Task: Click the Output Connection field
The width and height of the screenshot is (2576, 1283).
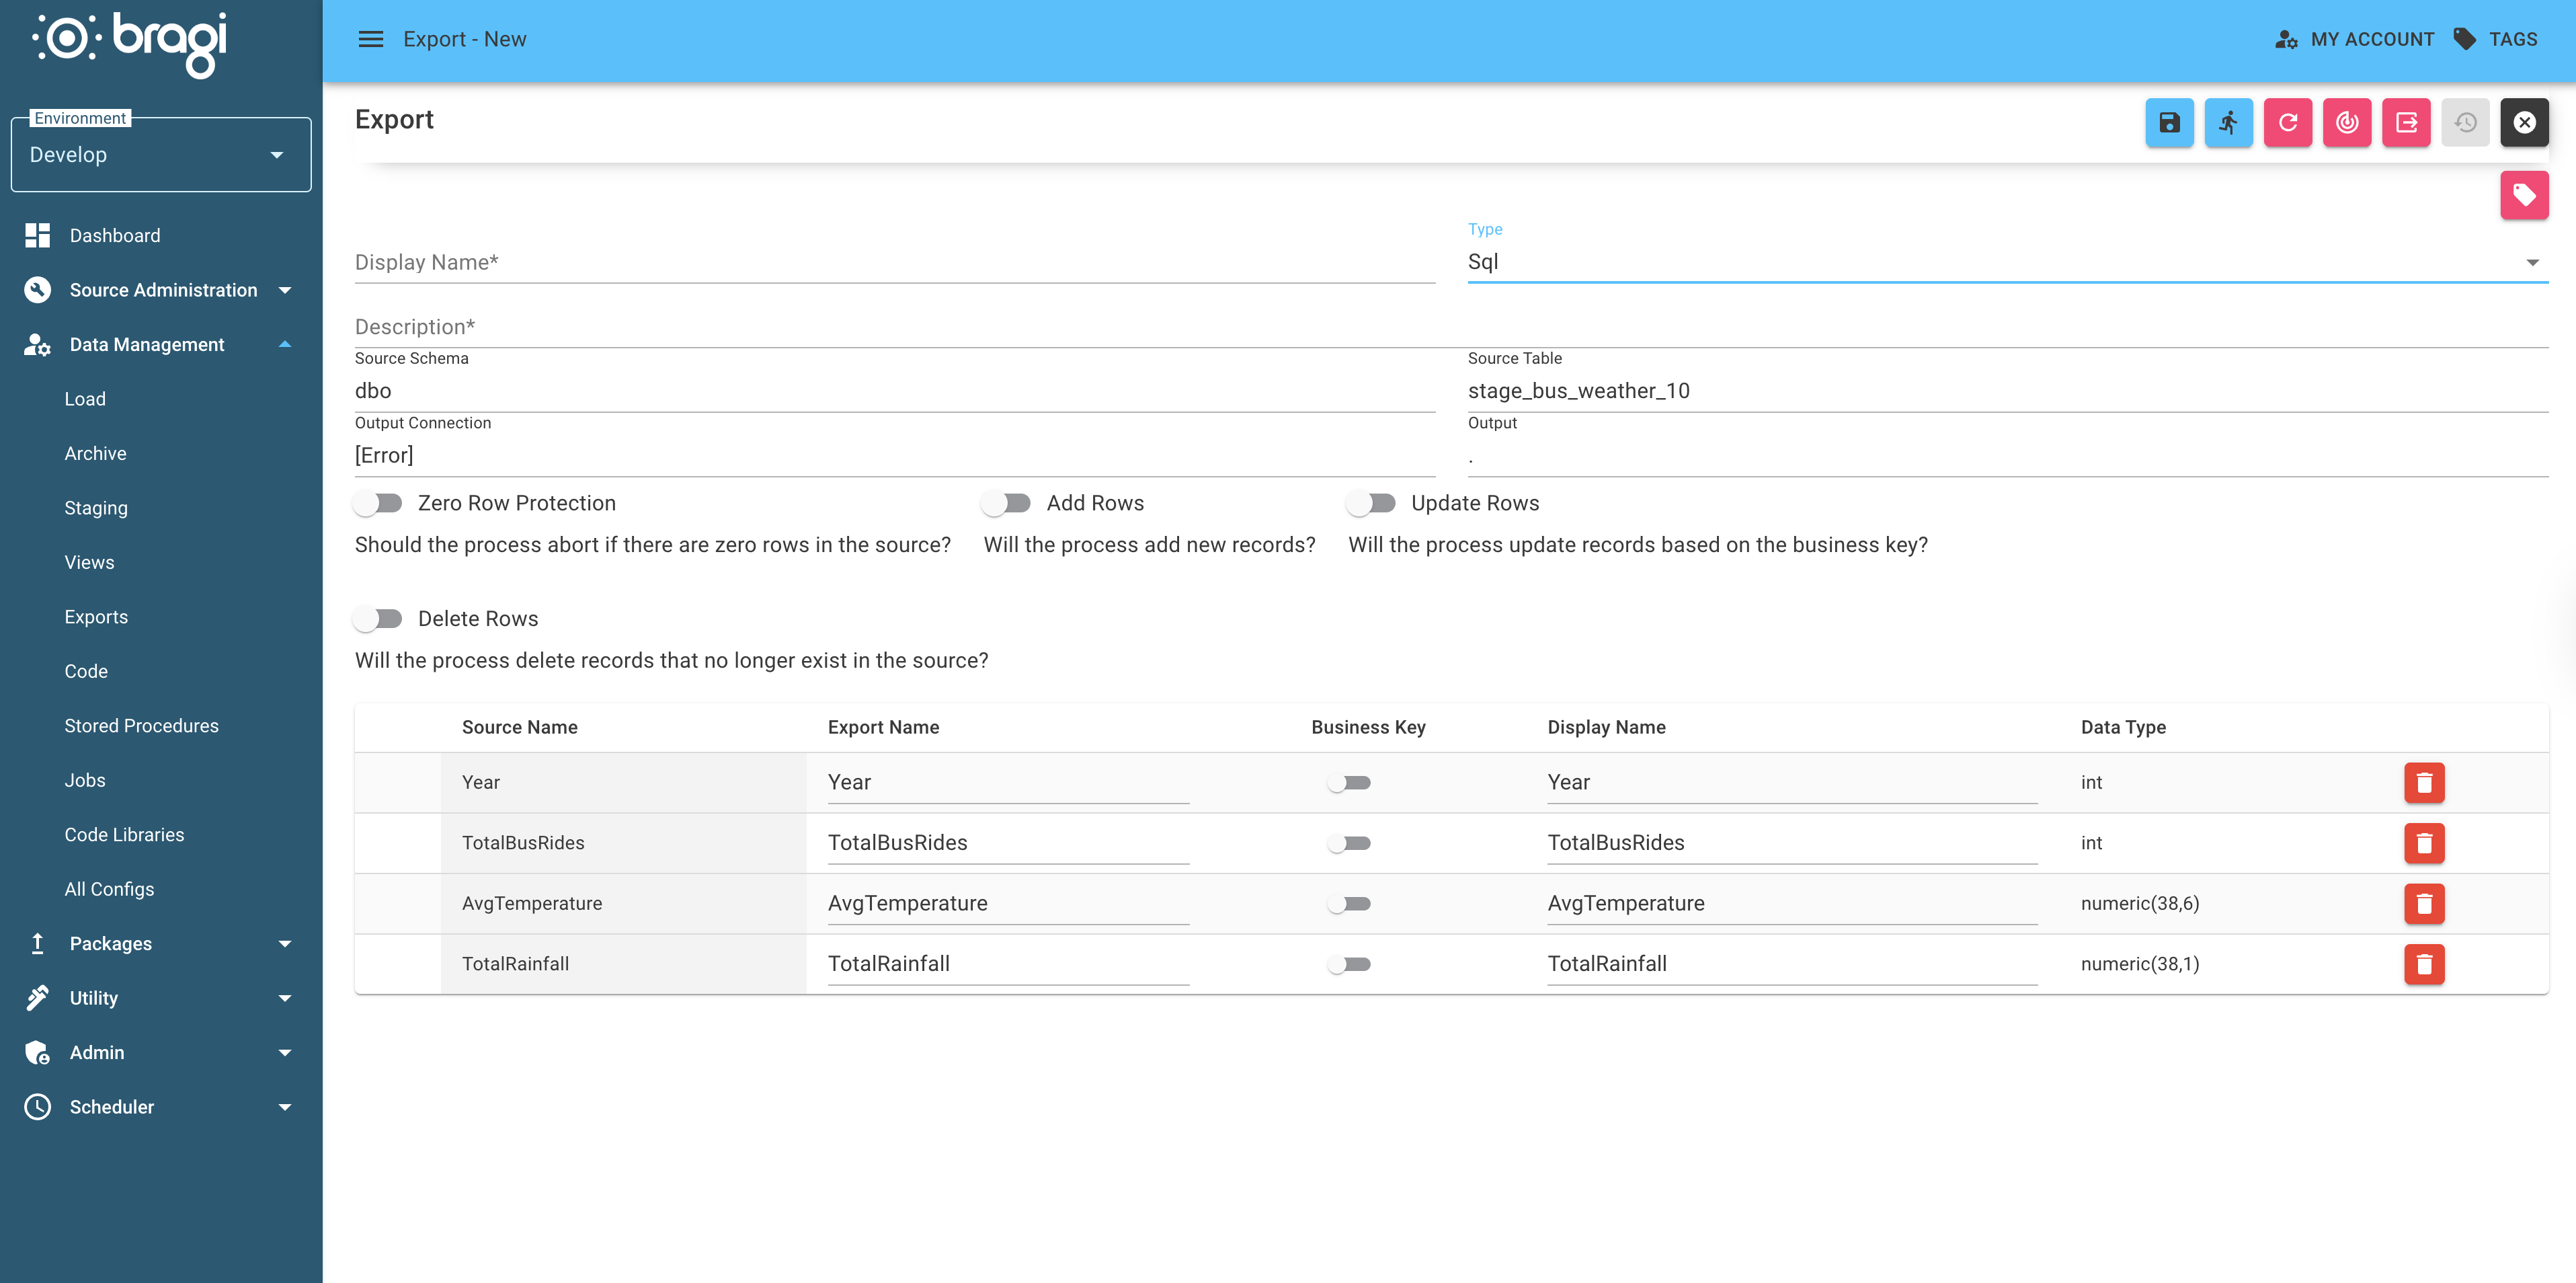Action: pyautogui.click(x=894, y=455)
